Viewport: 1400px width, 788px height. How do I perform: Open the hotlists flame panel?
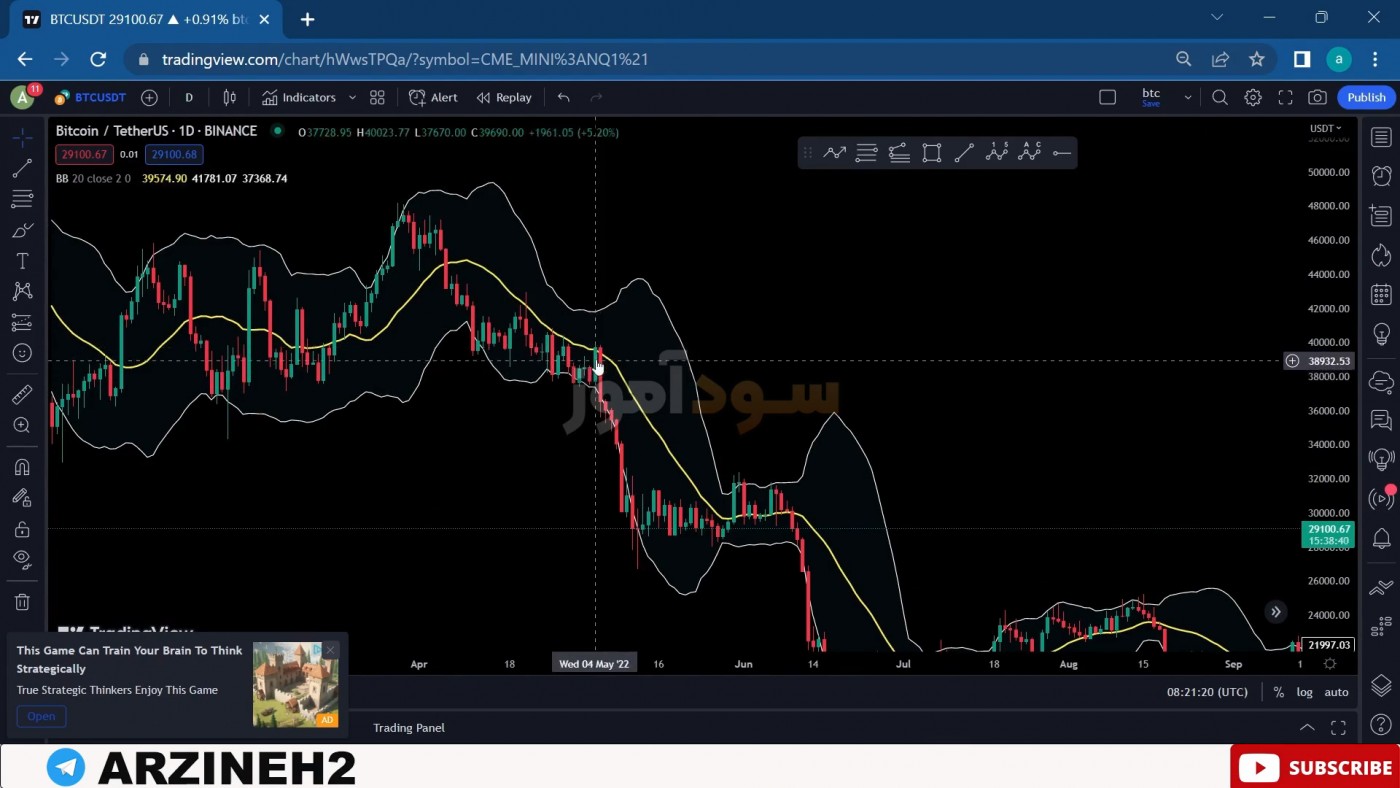tap(1381, 255)
